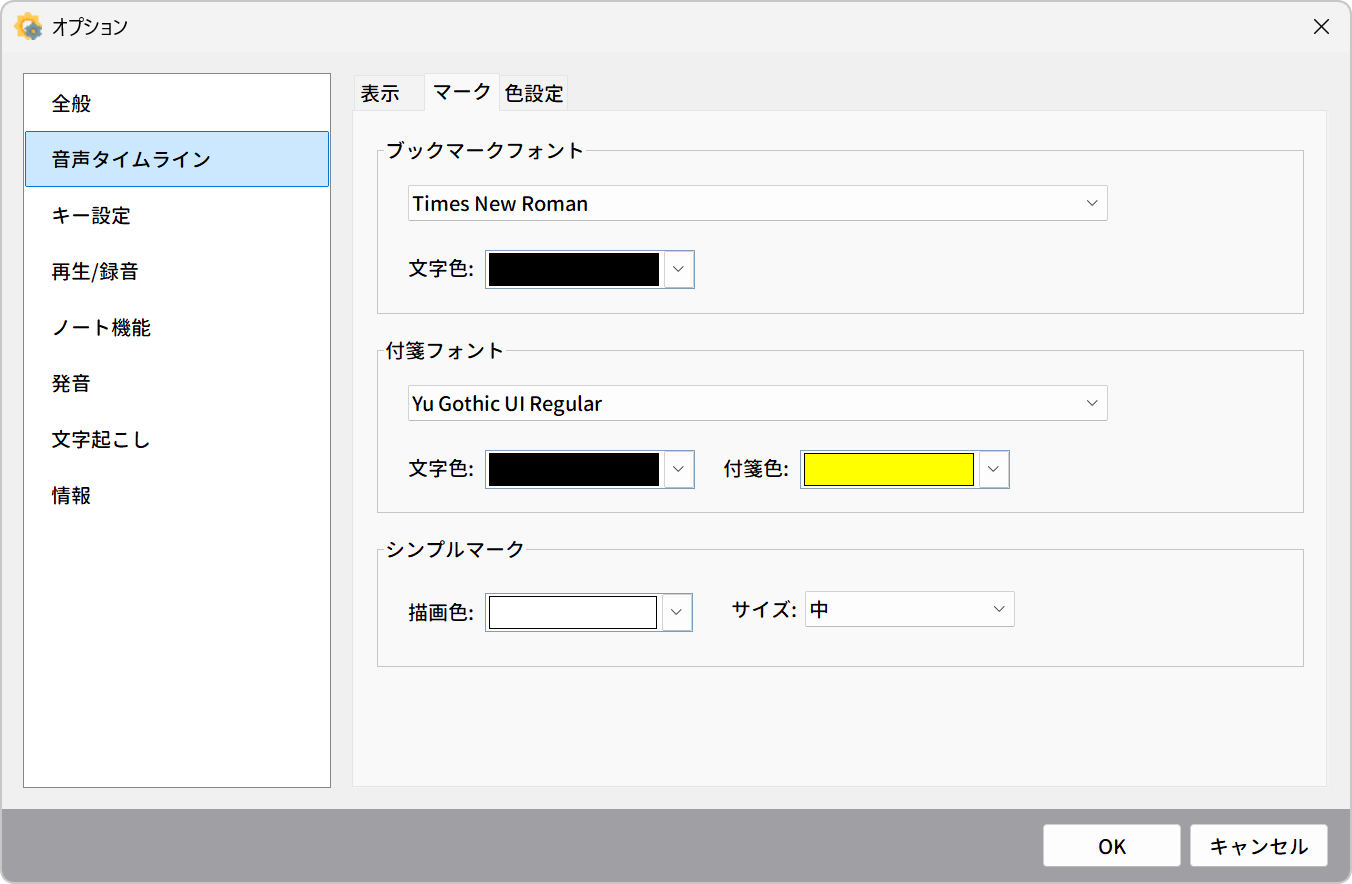Click the white 描画色 color swatch
1352x884 pixels.
pyautogui.click(x=573, y=612)
